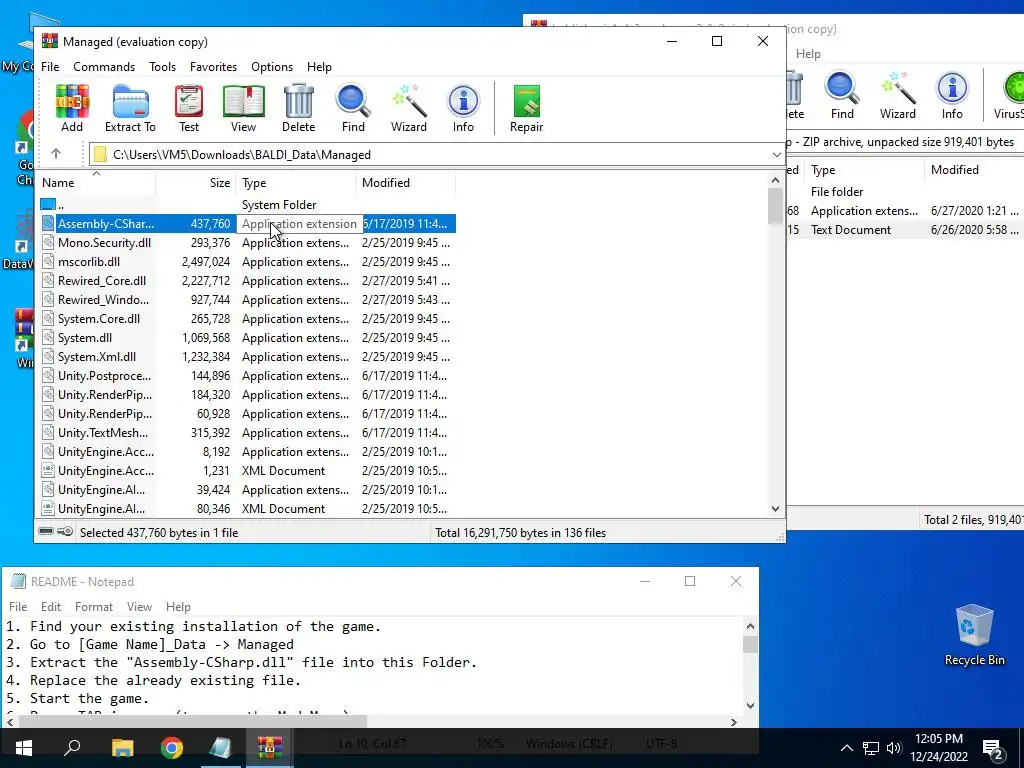Click Find icon in the background WinRAR window
Screen dimensions: 1024x768
pyautogui.click(x=842, y=95)
